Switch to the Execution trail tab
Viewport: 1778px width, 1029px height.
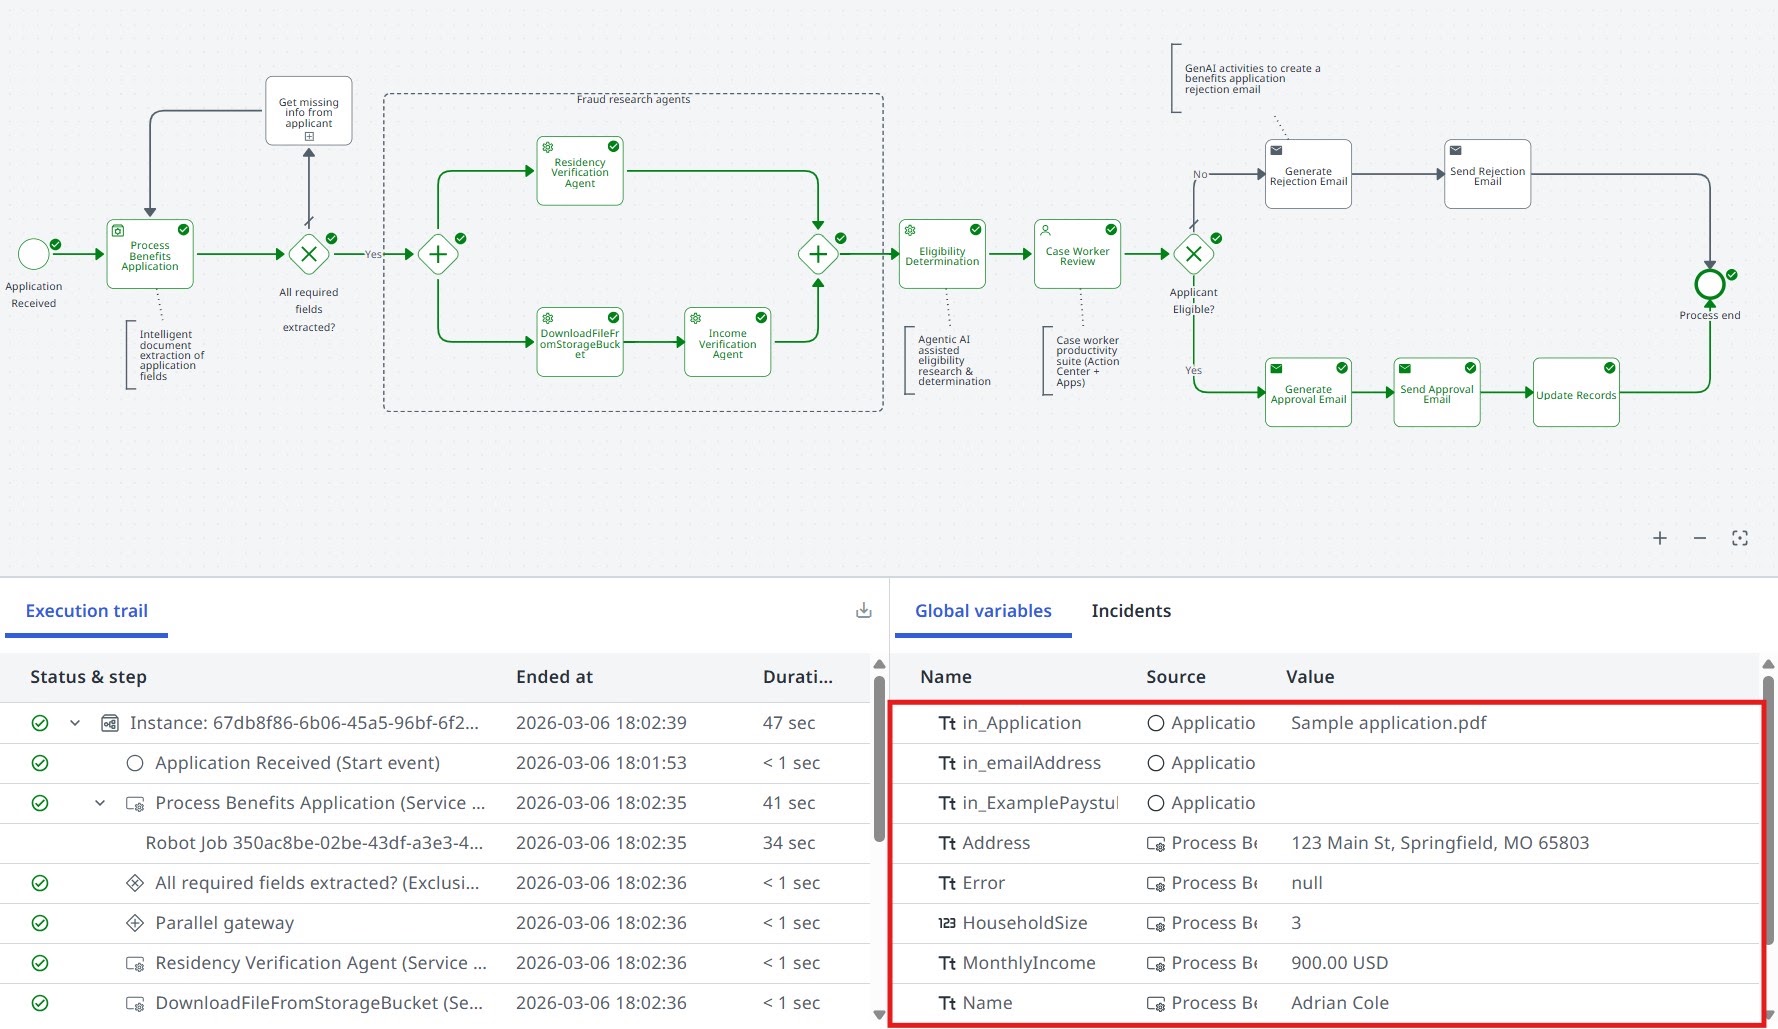pos(87,611)
